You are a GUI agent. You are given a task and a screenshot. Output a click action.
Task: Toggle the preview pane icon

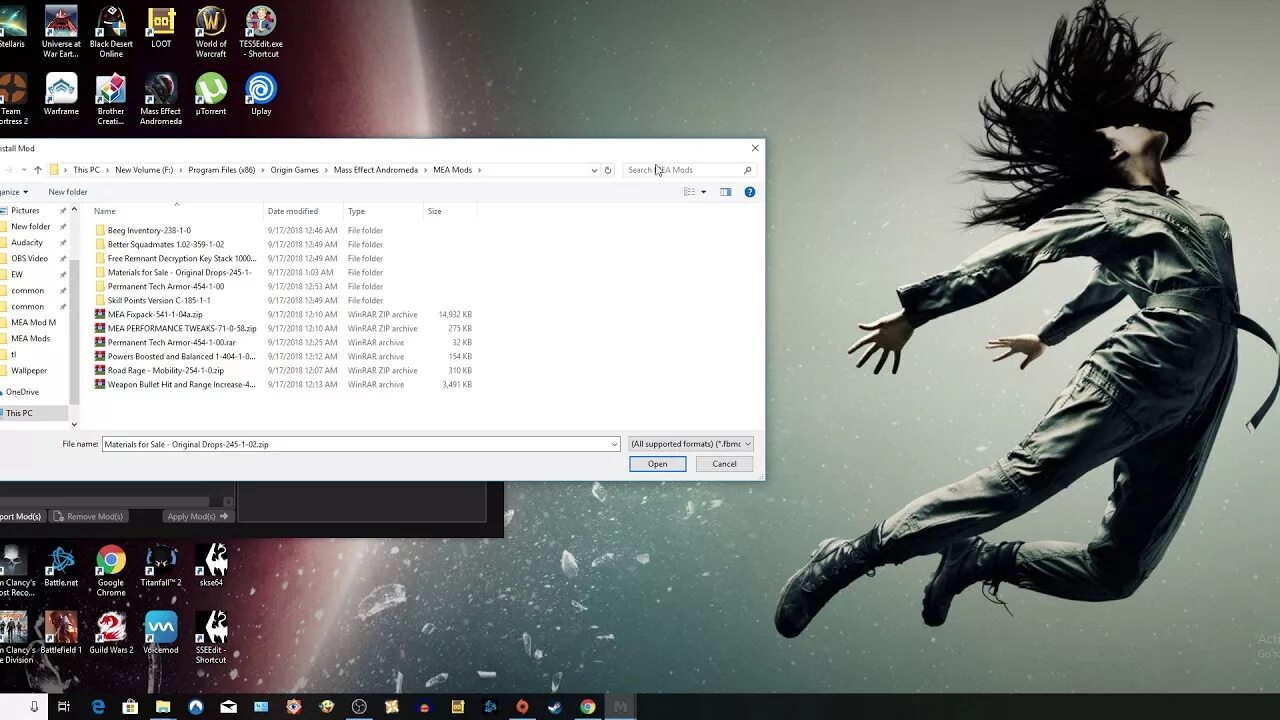point(726,192)
